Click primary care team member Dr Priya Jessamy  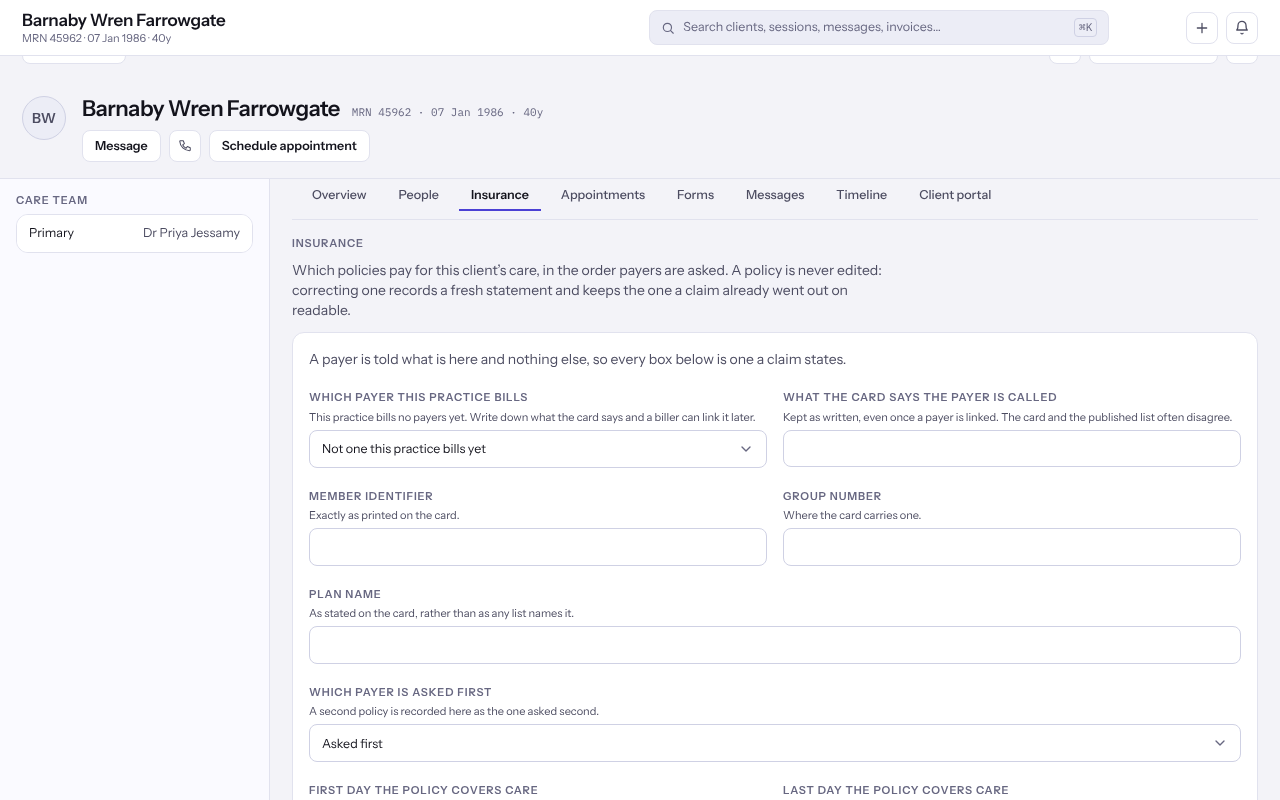(134, 233)
